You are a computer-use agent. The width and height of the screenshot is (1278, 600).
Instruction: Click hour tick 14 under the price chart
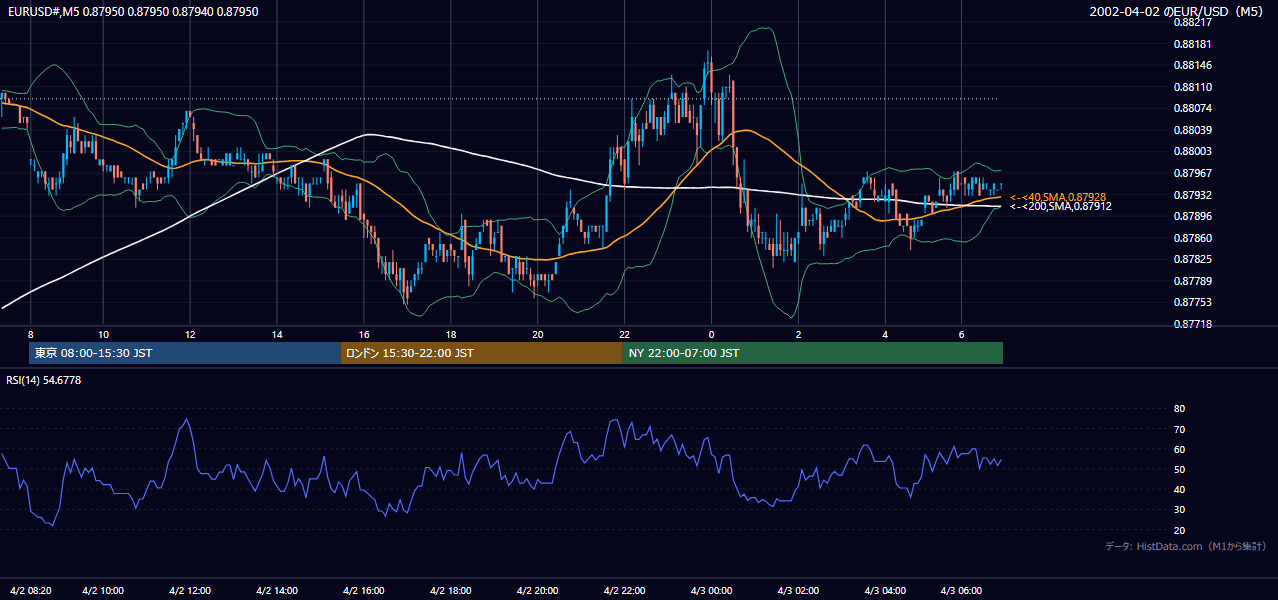pyautogui.click(x=277, y=334)
